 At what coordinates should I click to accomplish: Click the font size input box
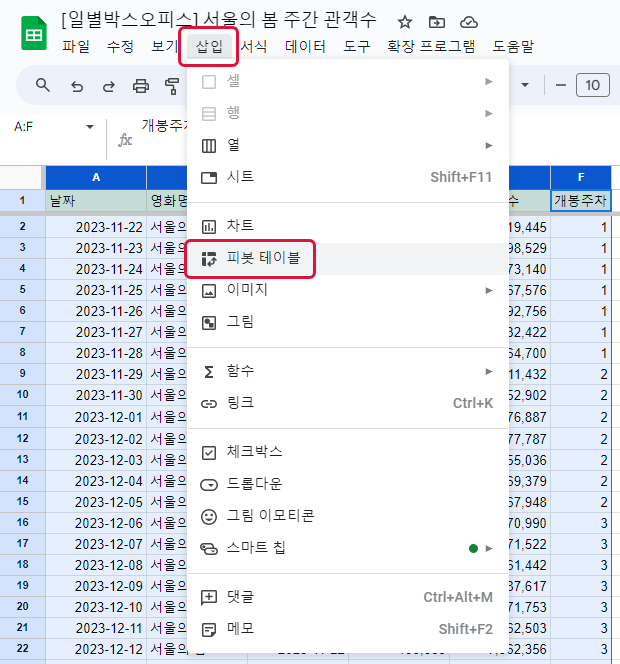click(x=592, y=86)
